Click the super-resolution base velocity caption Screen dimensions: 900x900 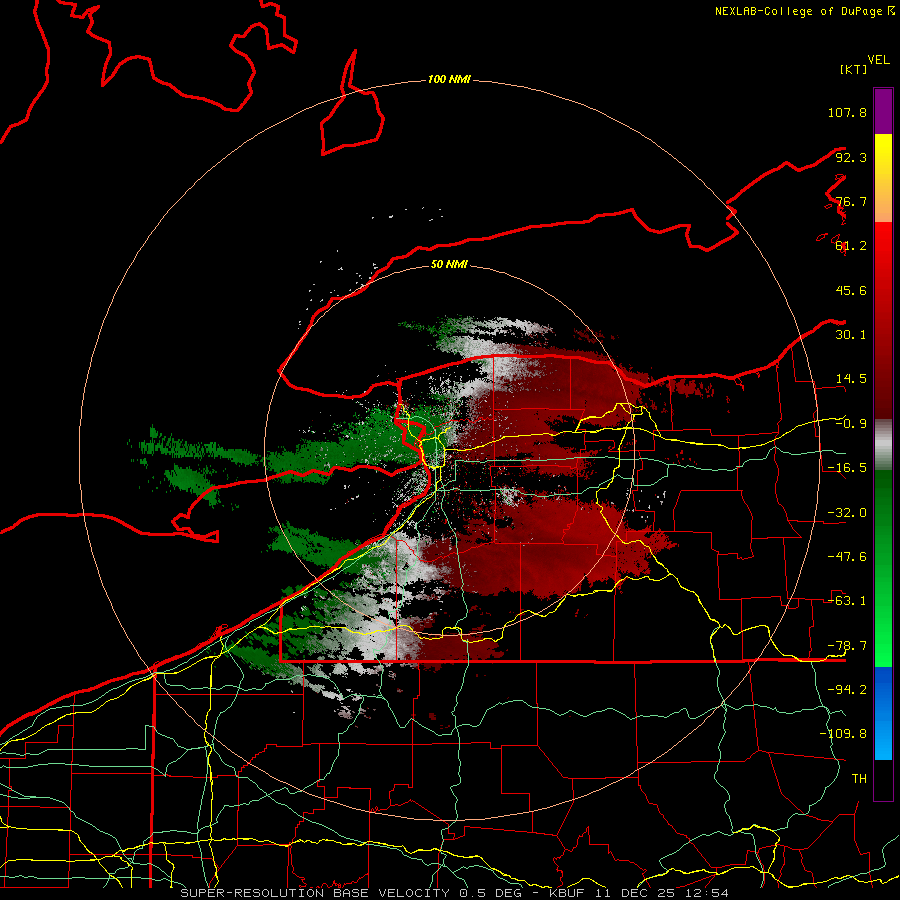(454, 893)
